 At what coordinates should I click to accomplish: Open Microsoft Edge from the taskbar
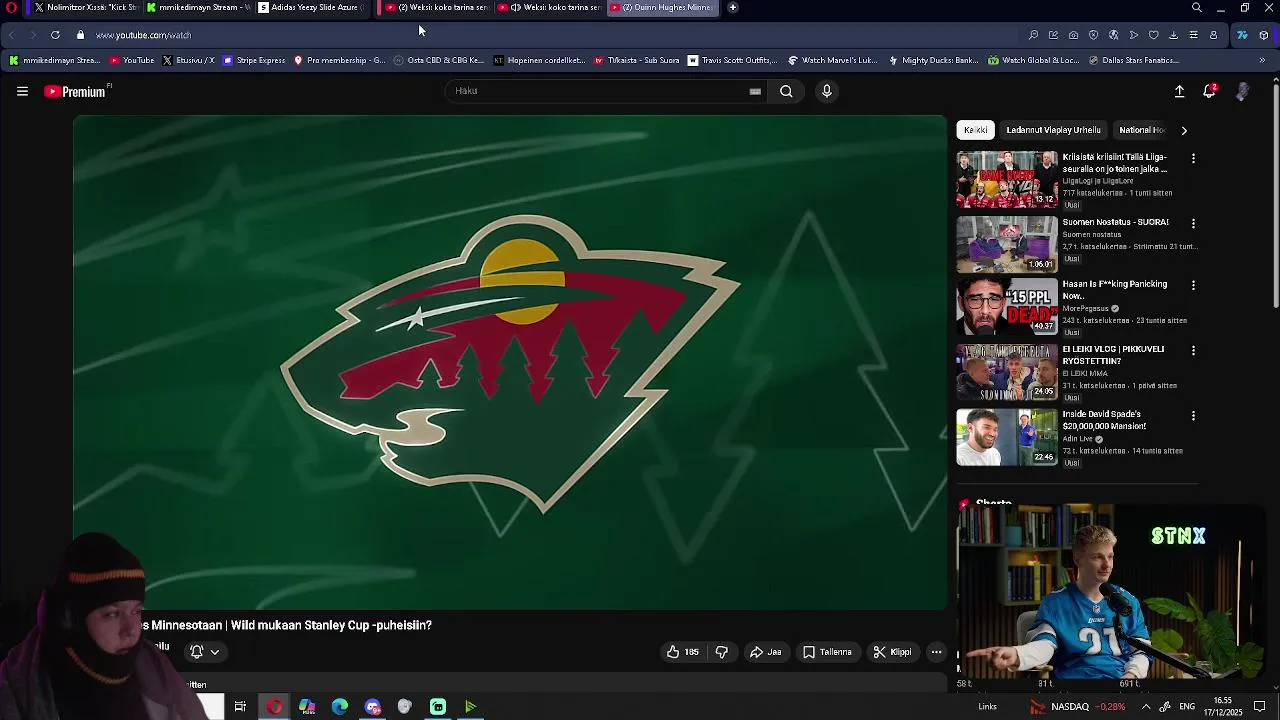(340, 707)
